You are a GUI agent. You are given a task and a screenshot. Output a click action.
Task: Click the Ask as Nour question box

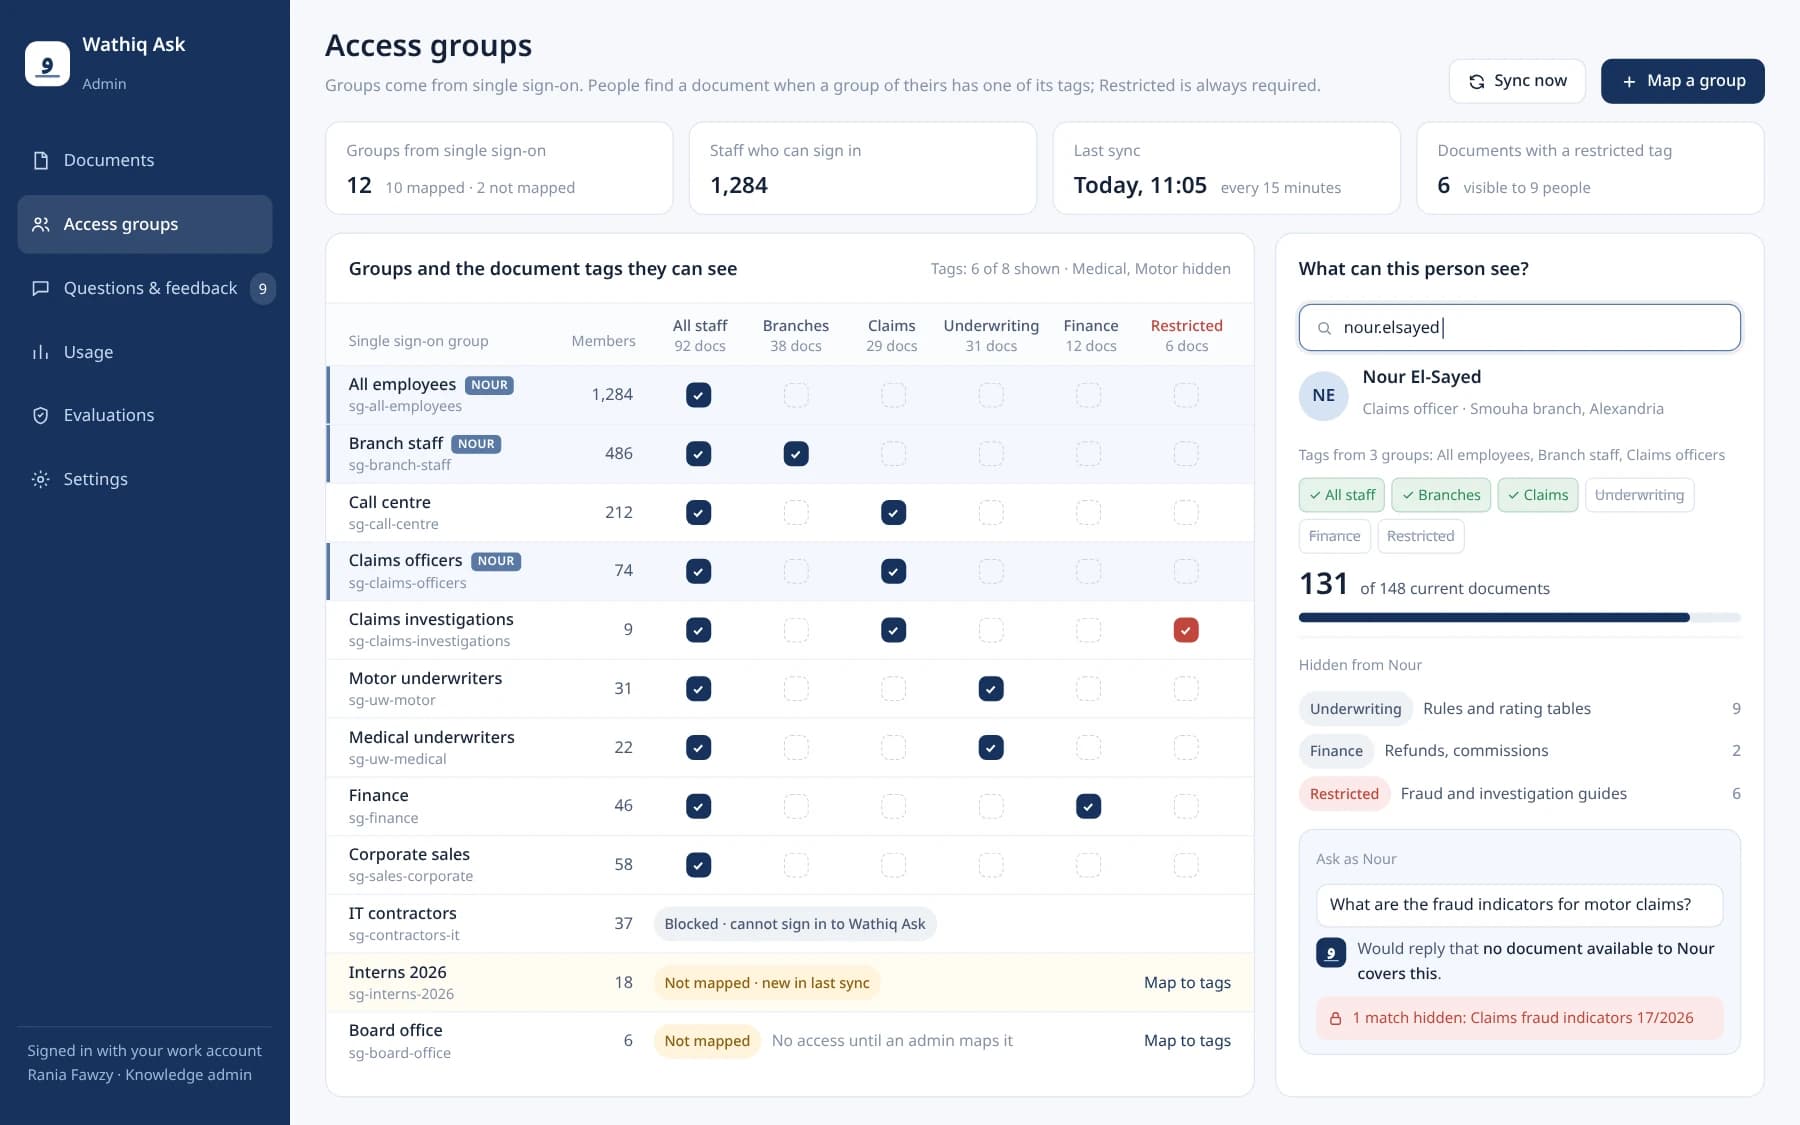1519,905
